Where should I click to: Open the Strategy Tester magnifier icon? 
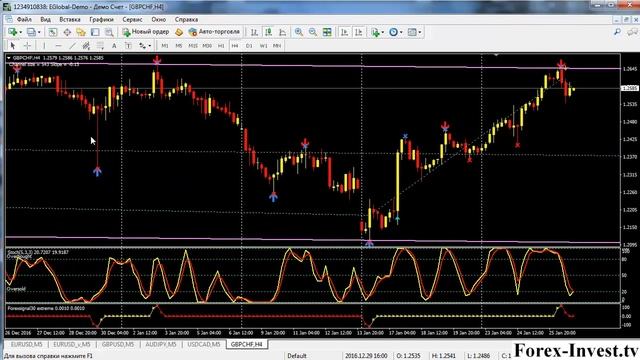tap(109, 32)
